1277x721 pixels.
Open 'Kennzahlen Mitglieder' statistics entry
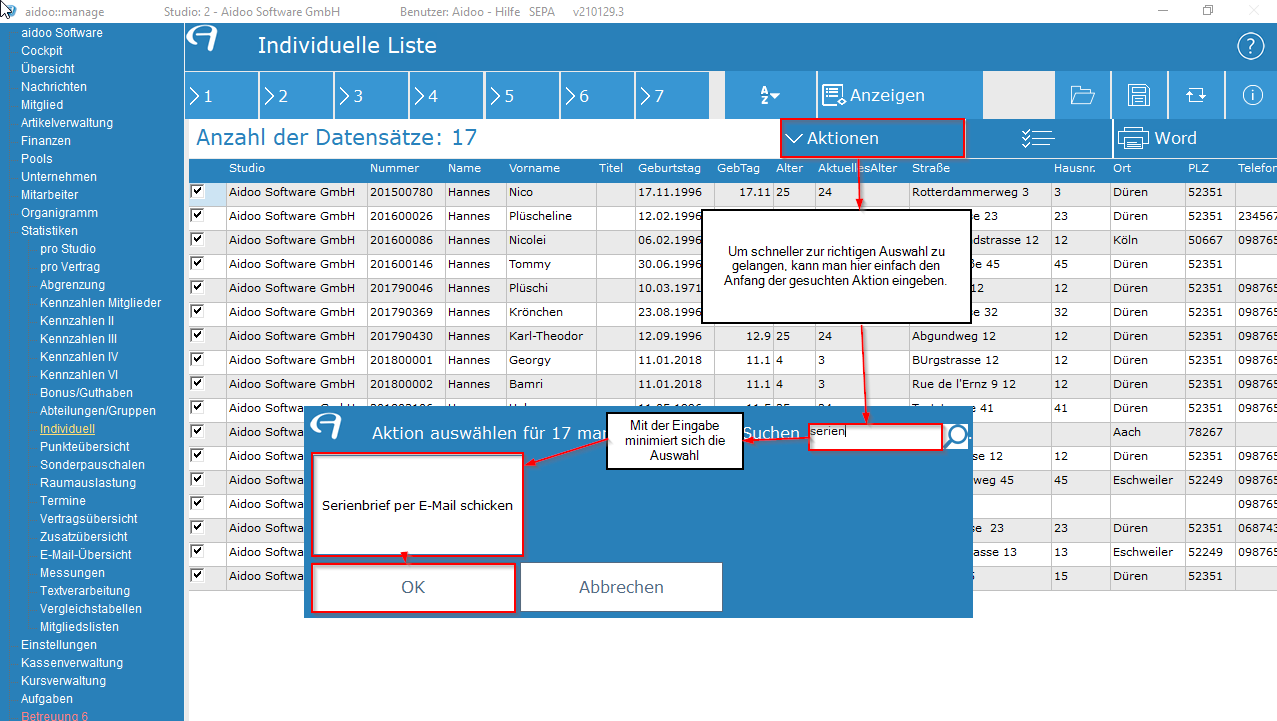[x=100, y=303]
